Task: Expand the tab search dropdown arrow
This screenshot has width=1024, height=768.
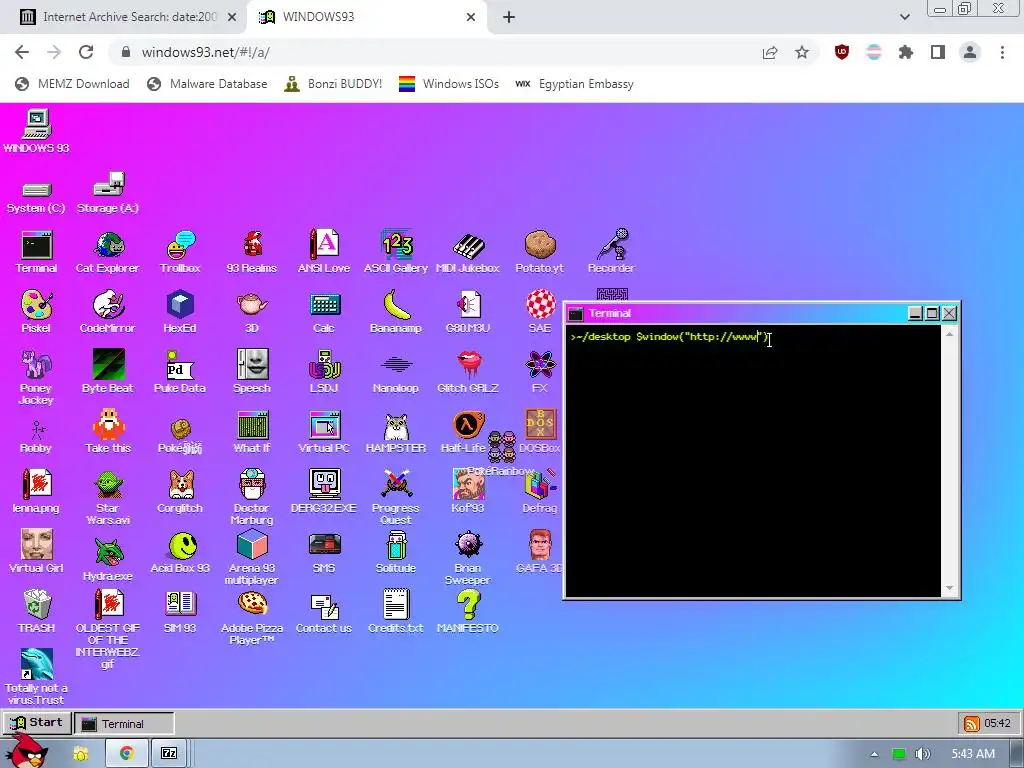Action: (904, 17)
